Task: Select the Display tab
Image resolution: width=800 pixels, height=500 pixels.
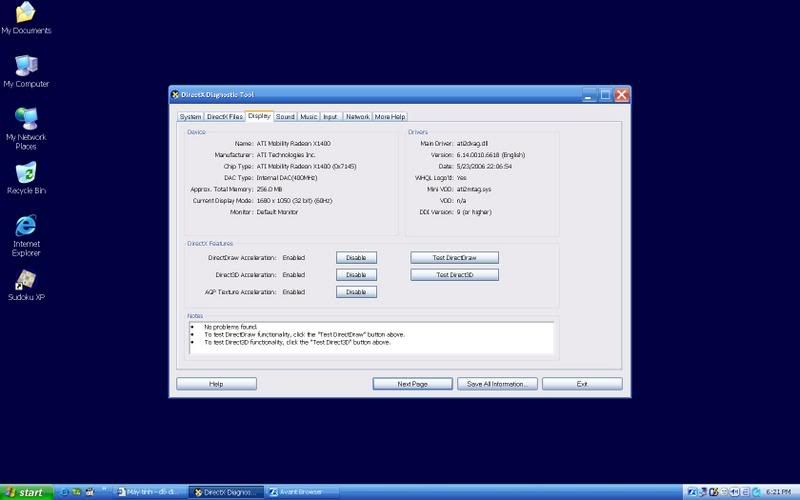Action: pyautogui.click(x=259, y=116)
